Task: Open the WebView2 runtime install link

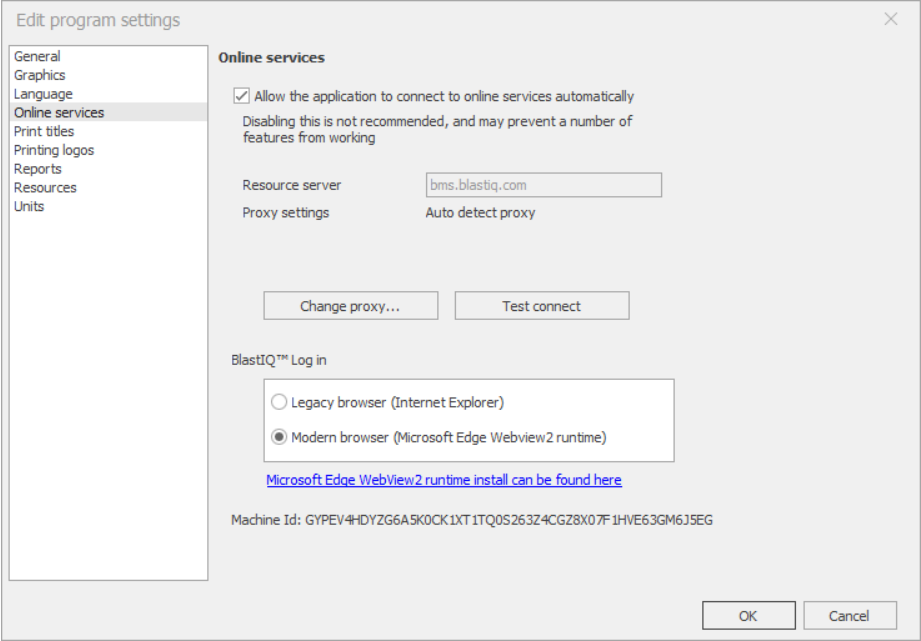Action: click(443, 480)
